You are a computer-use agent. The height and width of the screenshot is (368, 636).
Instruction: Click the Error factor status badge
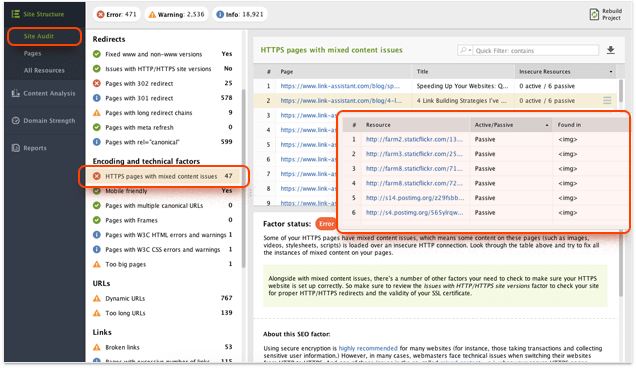pos(325,224)
